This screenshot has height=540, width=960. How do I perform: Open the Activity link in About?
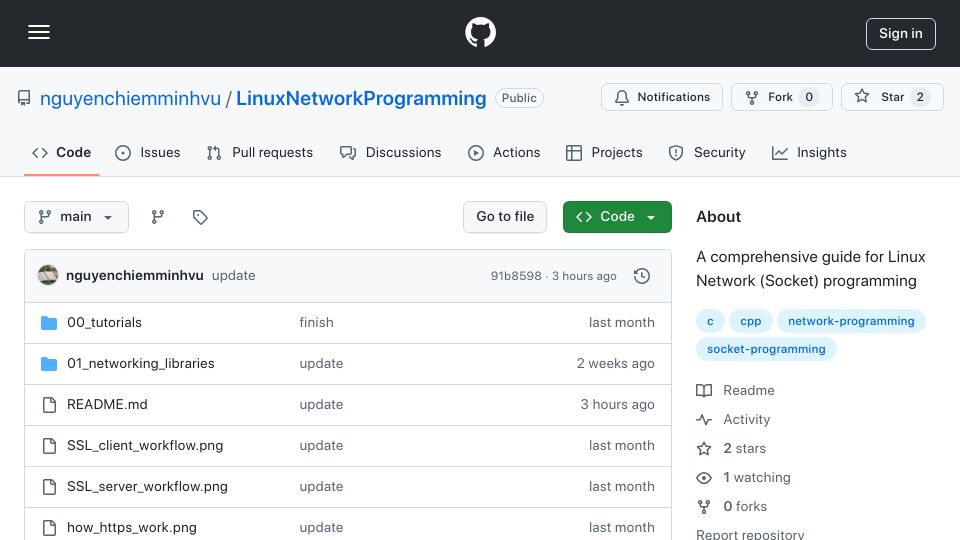[x=733, y=419]
